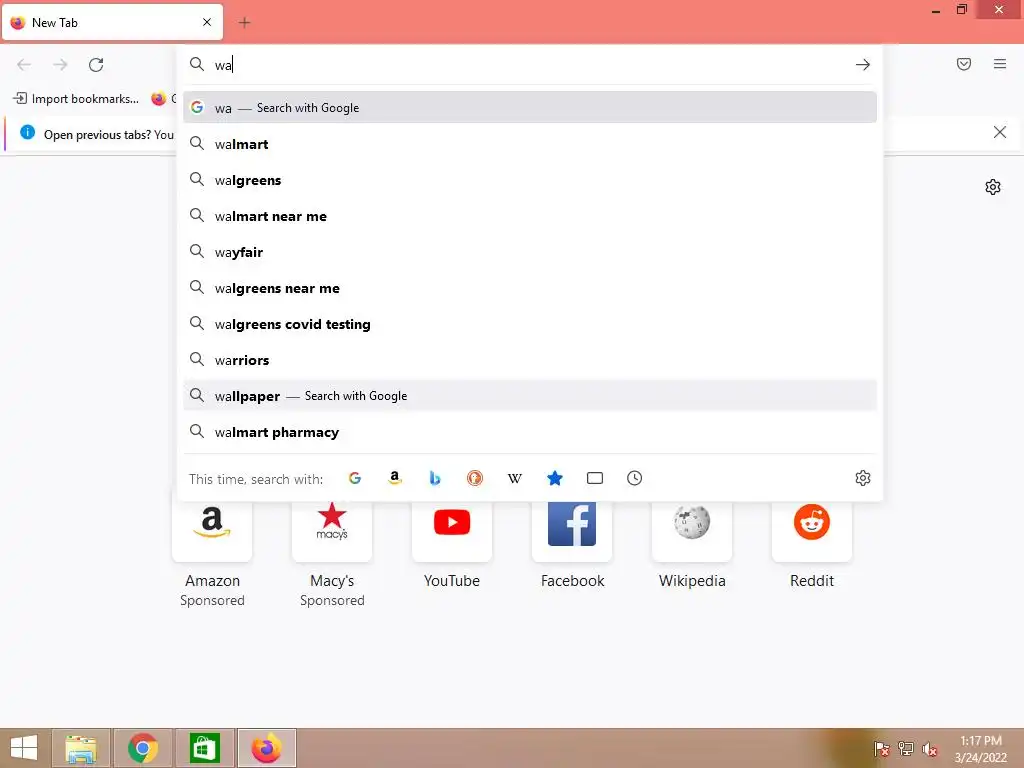Image resolution: width=1024 pixels, height=768 pixels.
Task: Reload the current page
Action: pyautogui.click(x=96, y=65)
